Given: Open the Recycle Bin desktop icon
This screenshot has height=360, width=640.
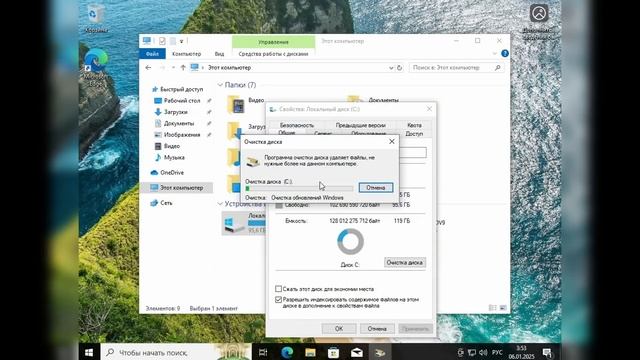Looking at the screenshot, I should point(96,18).
